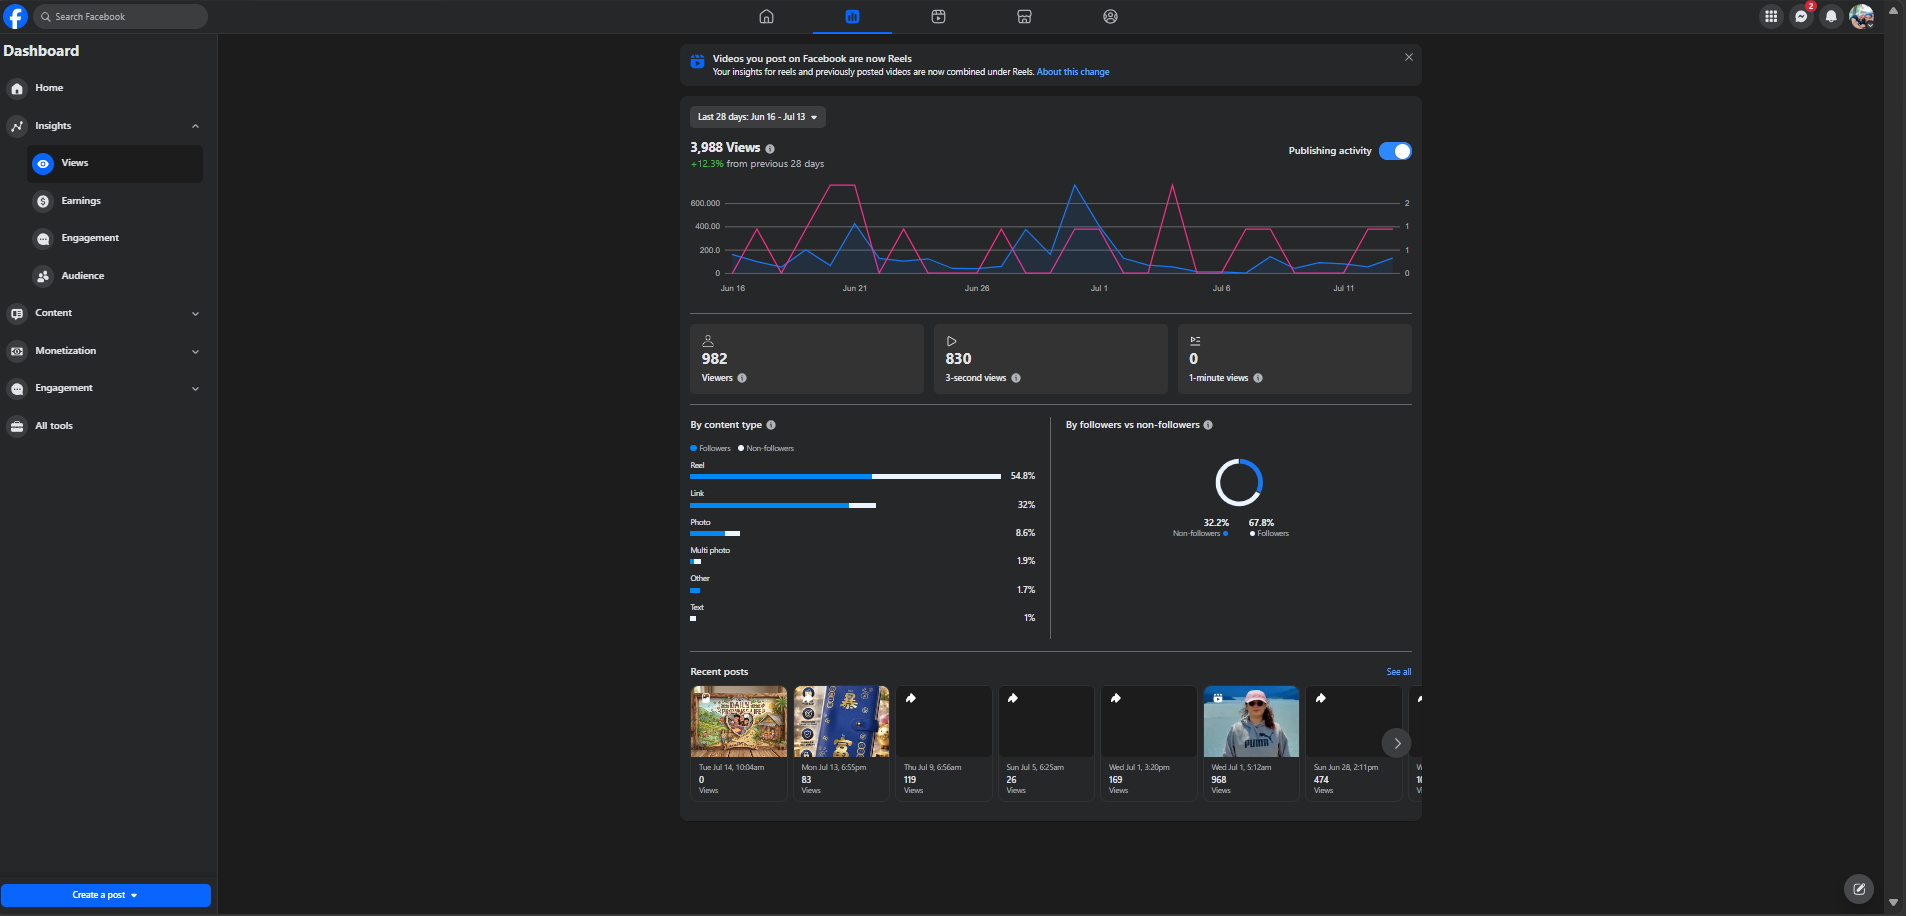1906x916 pixels.
Task: Open All tools in sidebar
Action: click(x=104, y=426)
